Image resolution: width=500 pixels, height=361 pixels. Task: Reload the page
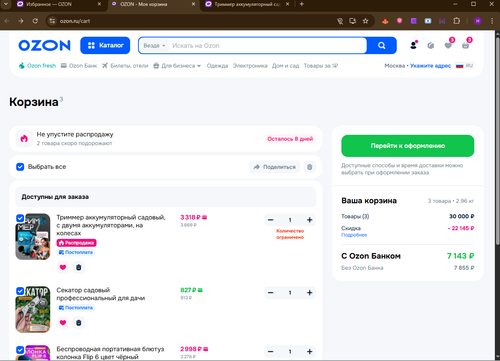(x=35, y=21)
